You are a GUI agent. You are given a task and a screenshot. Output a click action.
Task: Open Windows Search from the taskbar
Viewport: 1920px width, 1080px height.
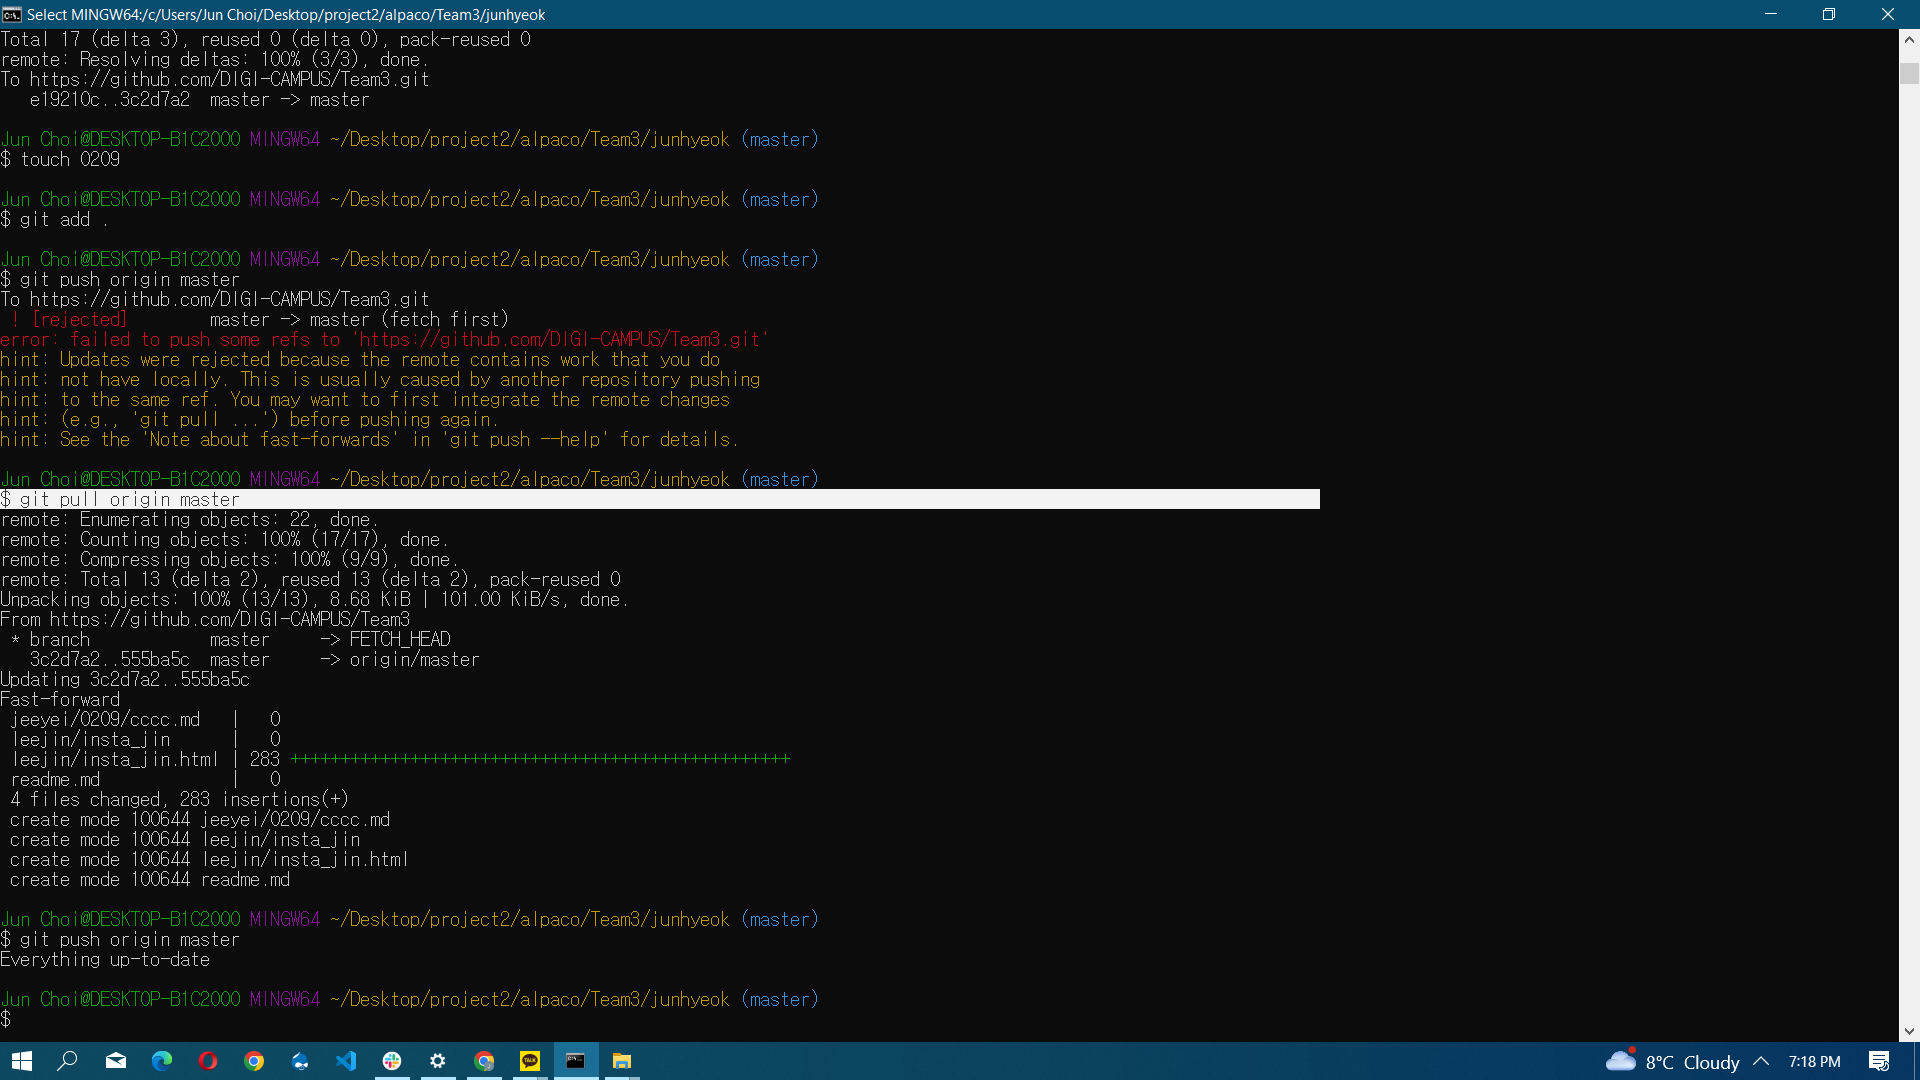[x=68, y=1061]
